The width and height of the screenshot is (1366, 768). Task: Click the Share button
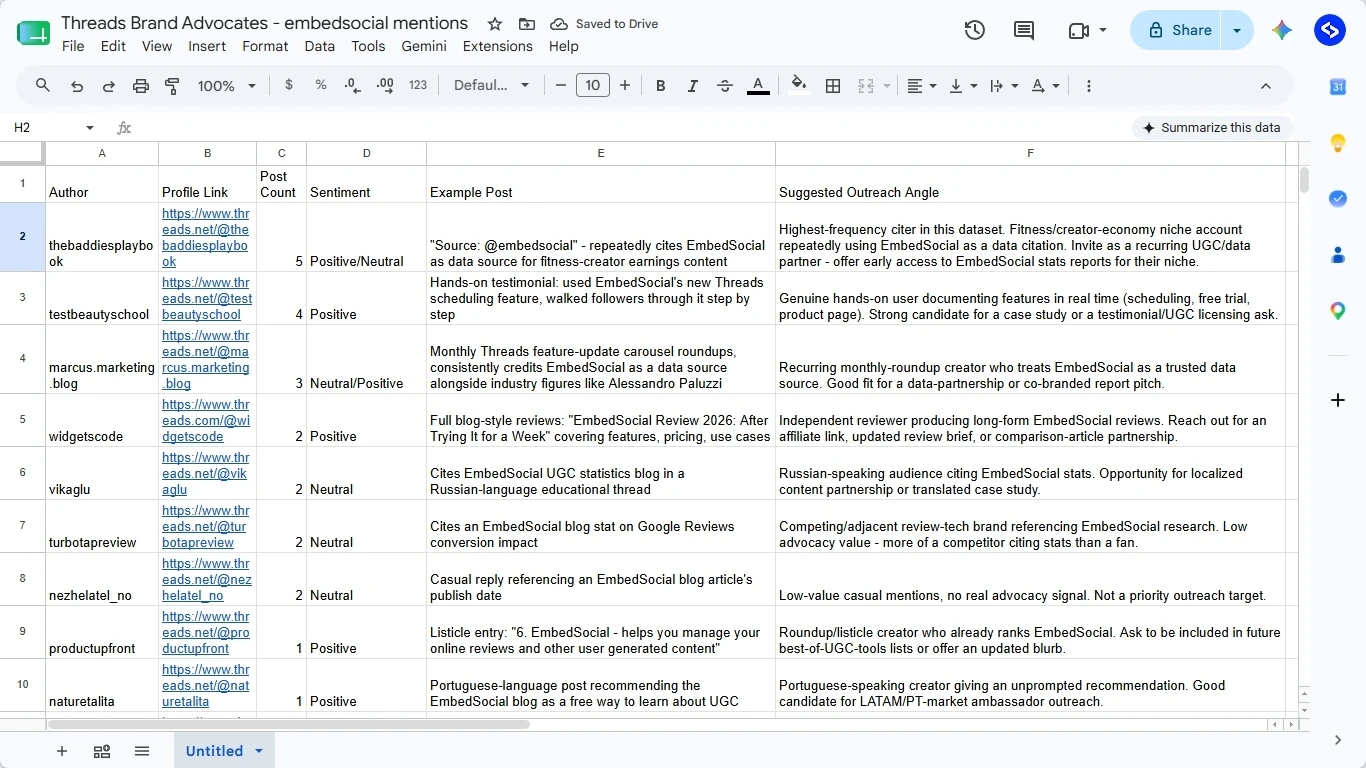click(1178, 30)
